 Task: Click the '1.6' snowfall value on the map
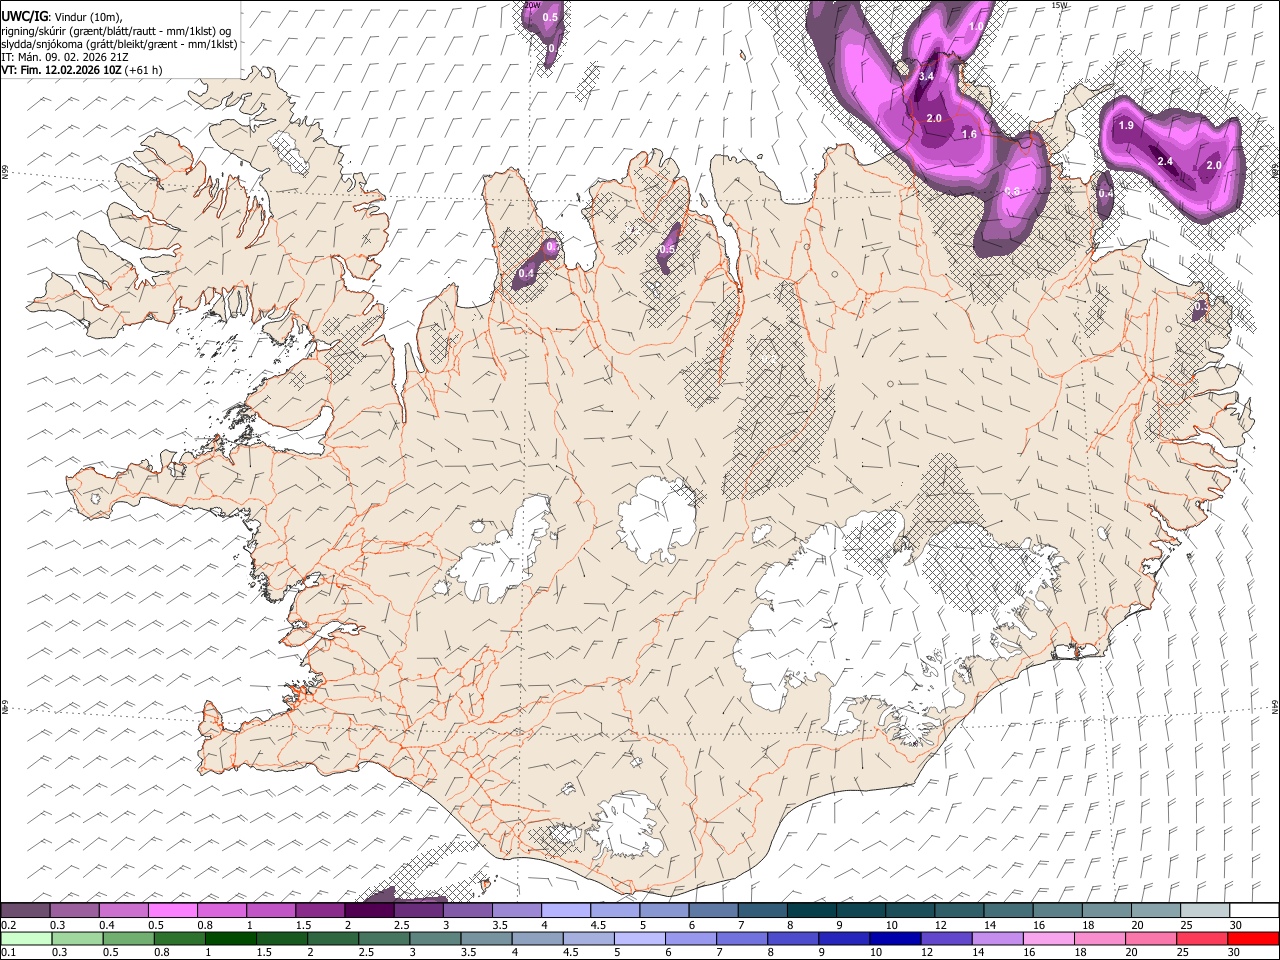(x=969, y=134)
